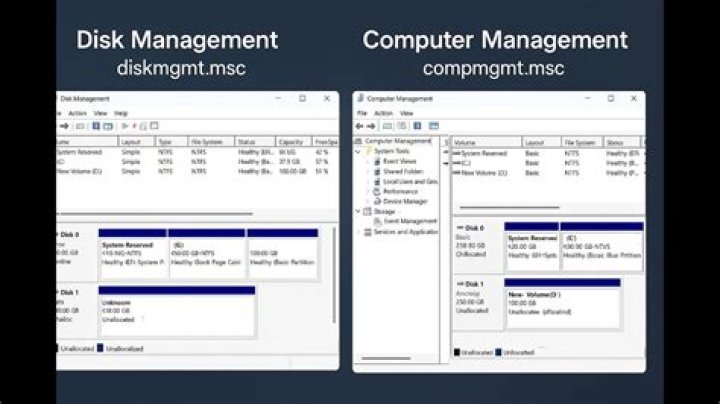Click the black legend swatch in Computer Management
This screenshot has width=720, height=404.
tap(457, 352)
